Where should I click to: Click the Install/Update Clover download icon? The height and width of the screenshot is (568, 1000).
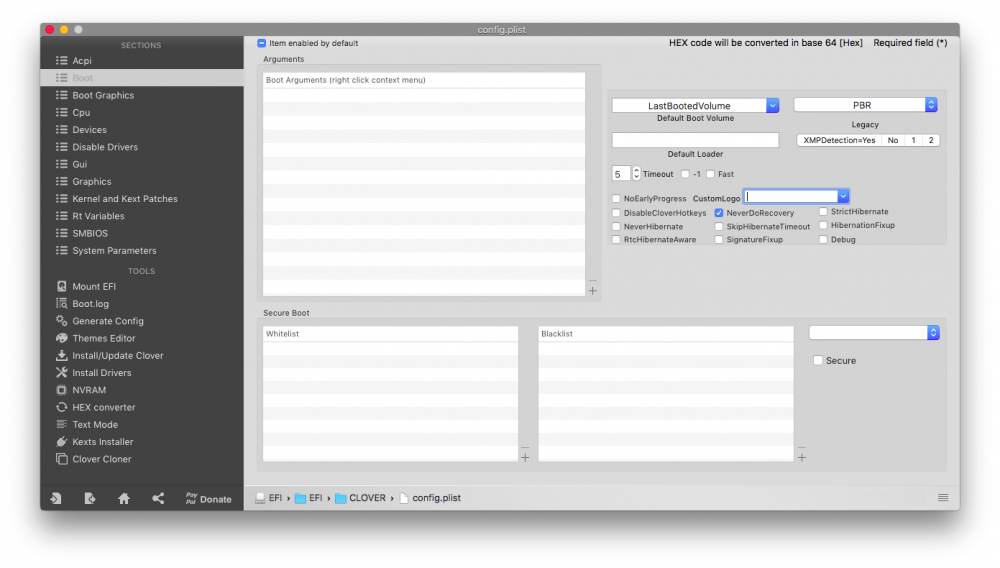[61, 355]
